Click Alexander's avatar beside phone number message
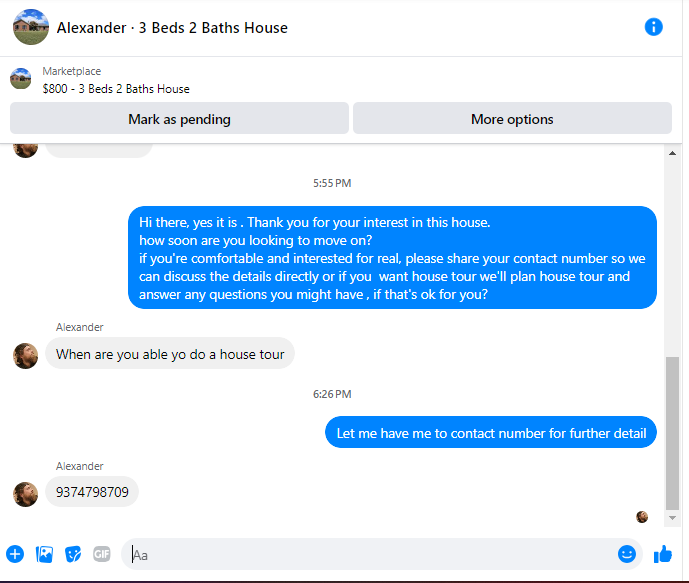The image size is (689, 583). pos(25,494)
